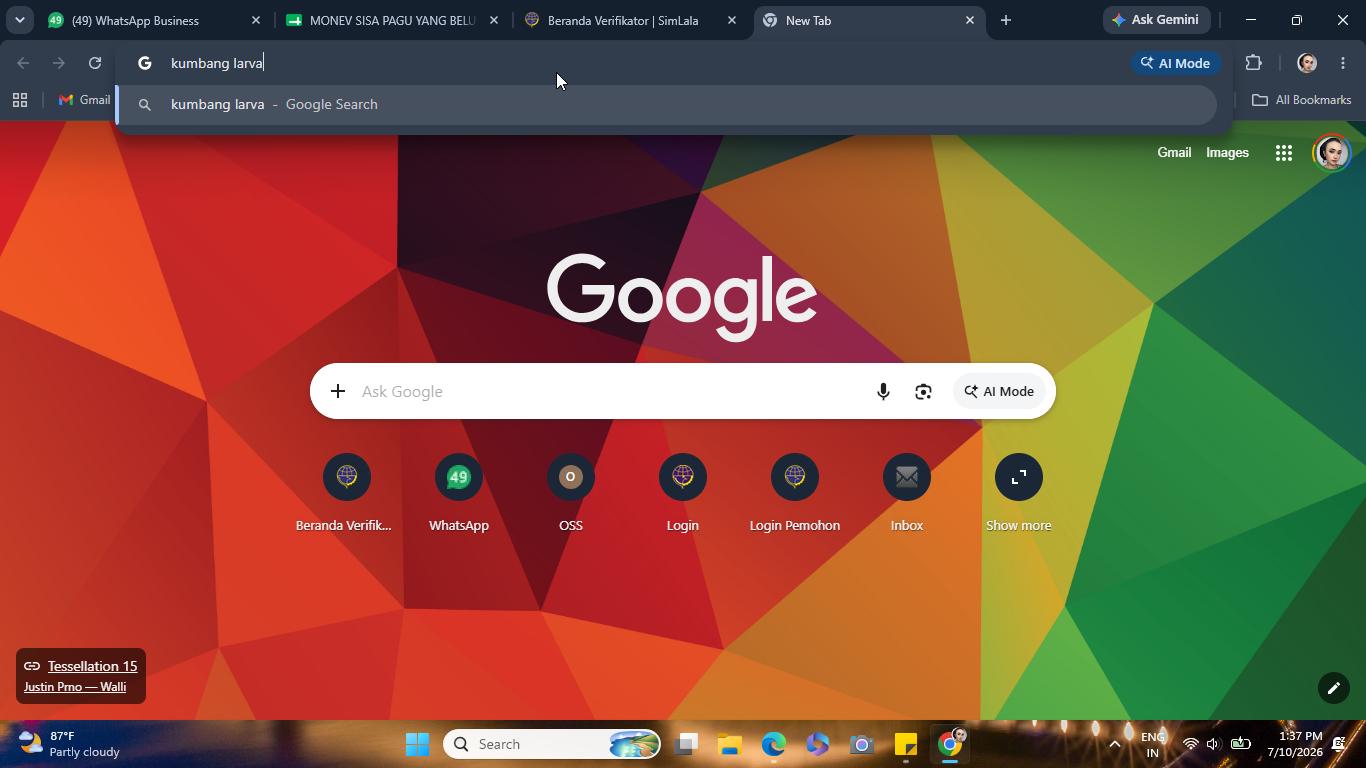Image resolution: width=1366 pixels, height=768 pixels.
Task: Open the Google apps launcher grid
Action: 1284,153
